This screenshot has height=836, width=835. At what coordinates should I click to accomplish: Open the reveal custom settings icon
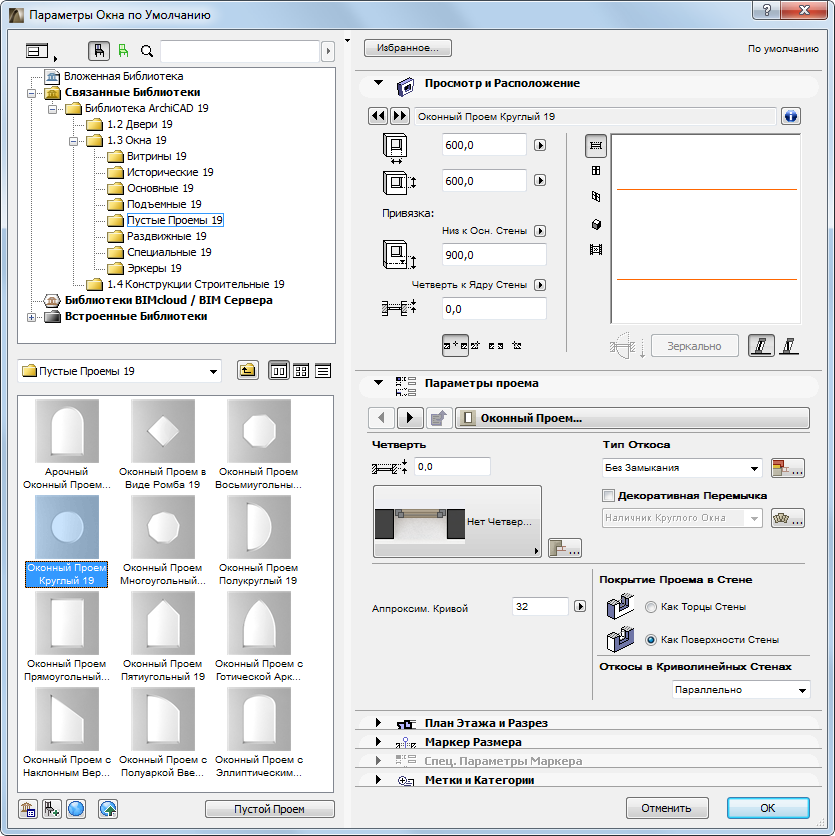pos(565,548)
